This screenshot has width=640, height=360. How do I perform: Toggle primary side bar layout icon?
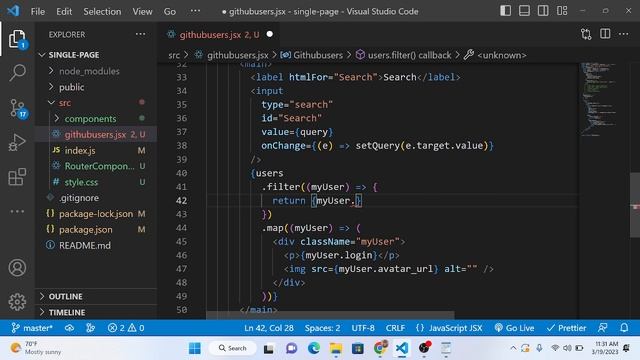click(x=505, y=11)
